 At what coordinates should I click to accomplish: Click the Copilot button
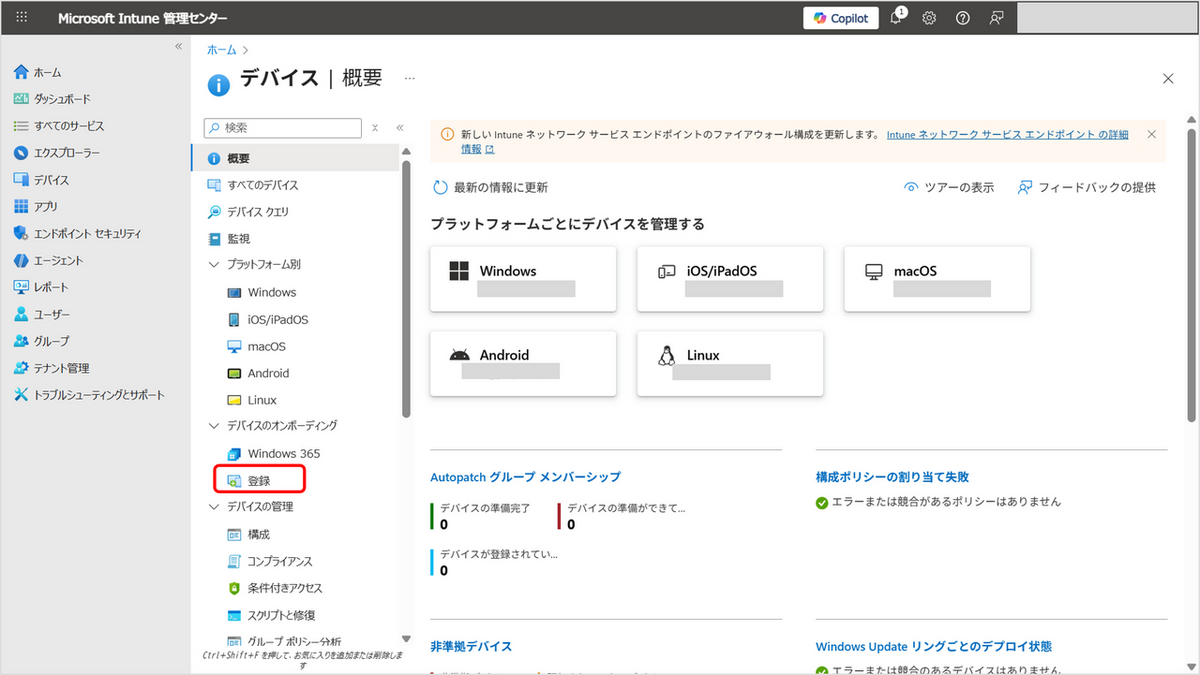pyautogui.click(x=841, y=18)
